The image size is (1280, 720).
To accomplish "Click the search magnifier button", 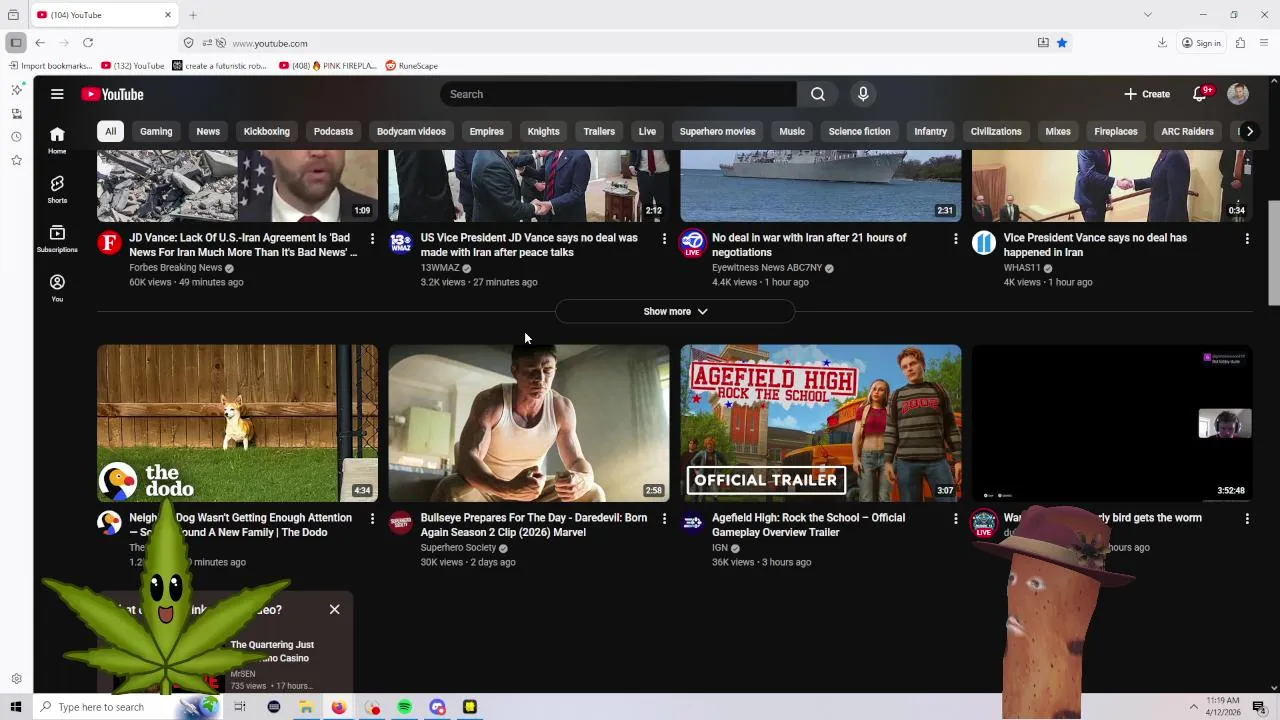I will pyautogui.click(x=818, y=94).
